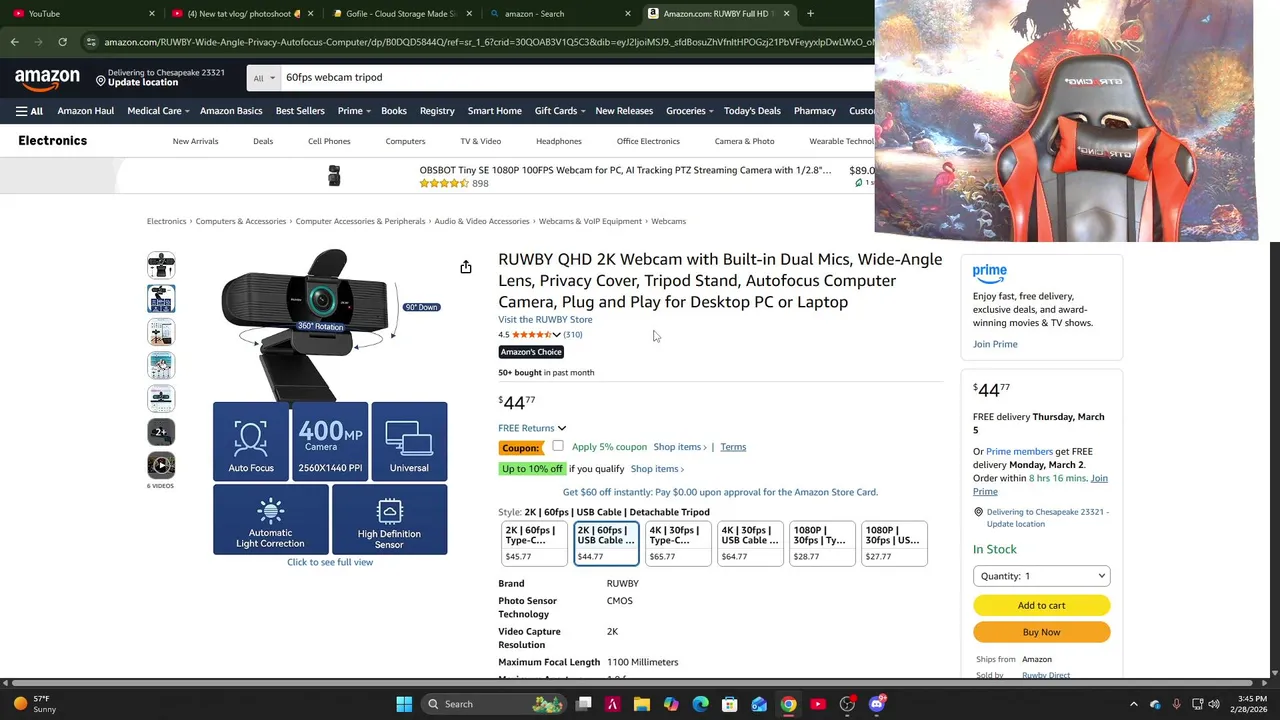Open the Headphones electronics subcategory
Image resolution: width=1280 pixels, height=720 pixels.
pyautogui.click(x=559, y=141)
